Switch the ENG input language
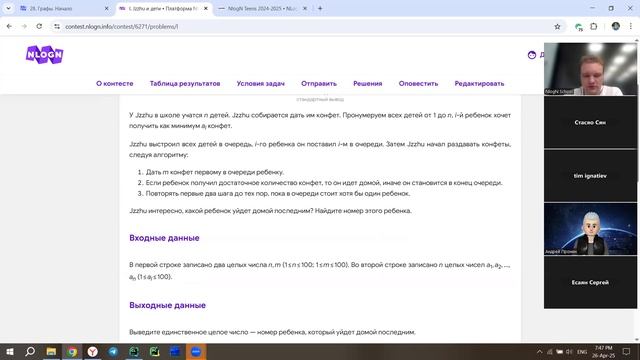Image resolution: width=640 pixels, height=360 pixels. 582,352
